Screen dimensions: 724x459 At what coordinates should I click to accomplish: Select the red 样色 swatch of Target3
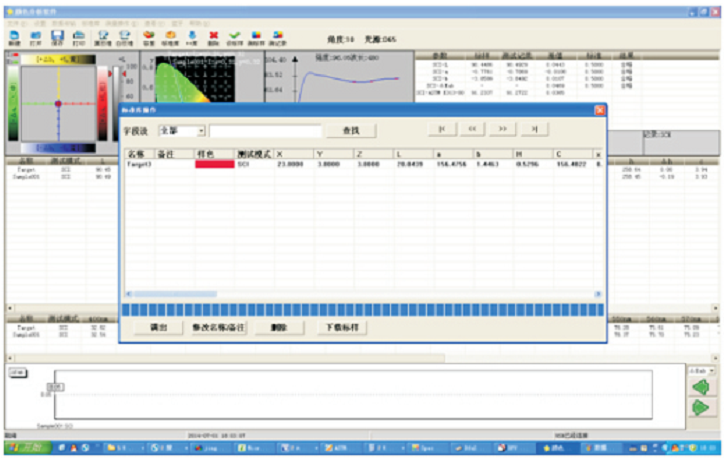[x=213, y=164]
